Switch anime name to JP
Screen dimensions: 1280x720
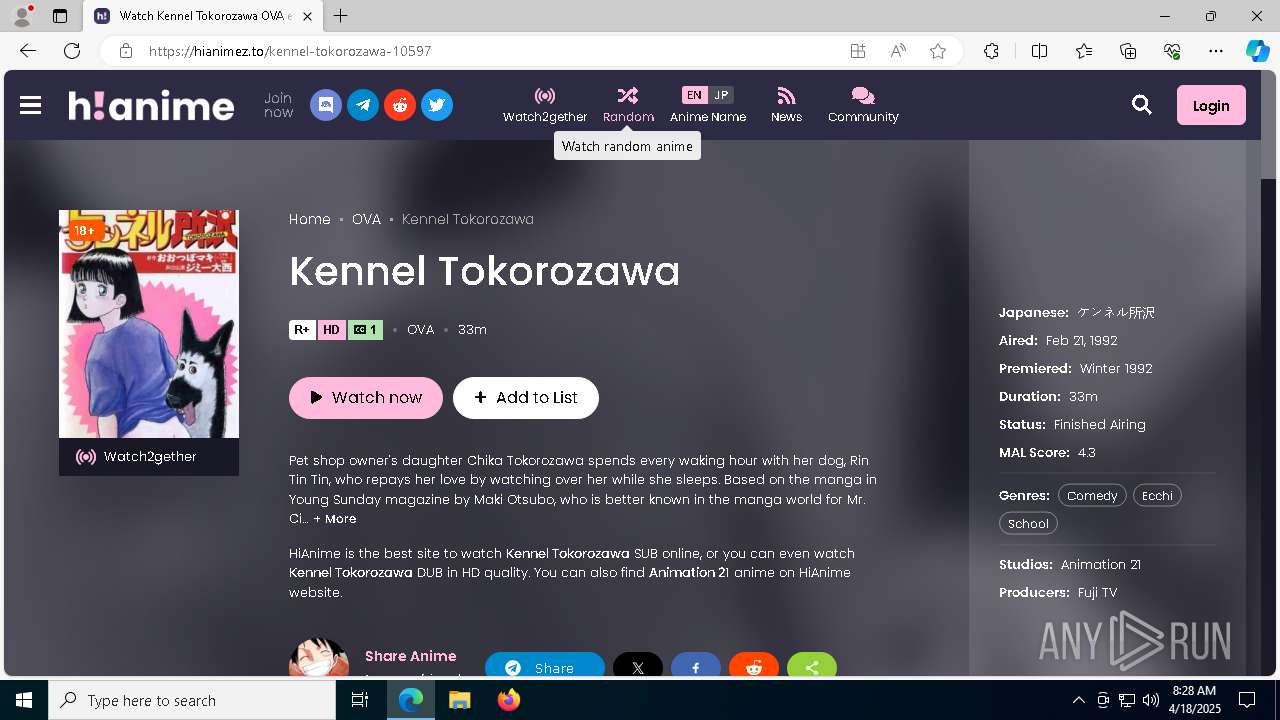pos(721,95)
